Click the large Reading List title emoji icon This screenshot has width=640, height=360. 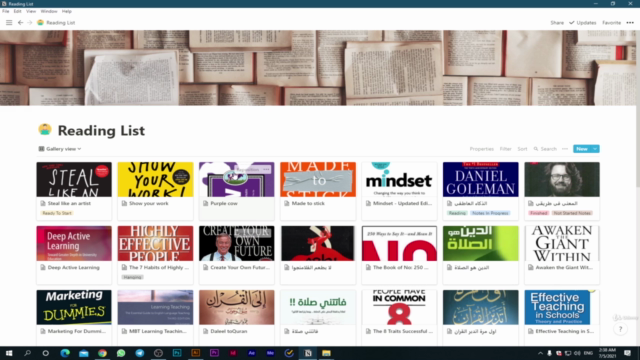[45, 130]
